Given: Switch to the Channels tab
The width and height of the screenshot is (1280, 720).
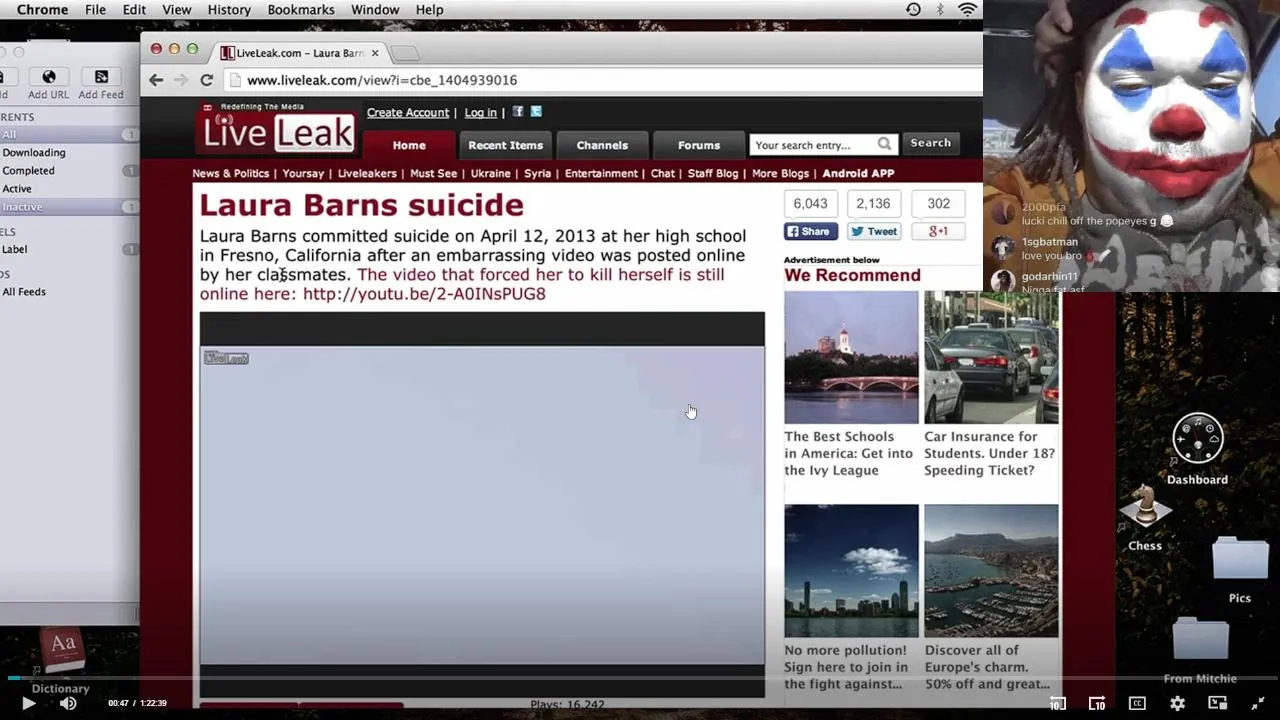Looking at the screenshot, I should coord(602,145).
